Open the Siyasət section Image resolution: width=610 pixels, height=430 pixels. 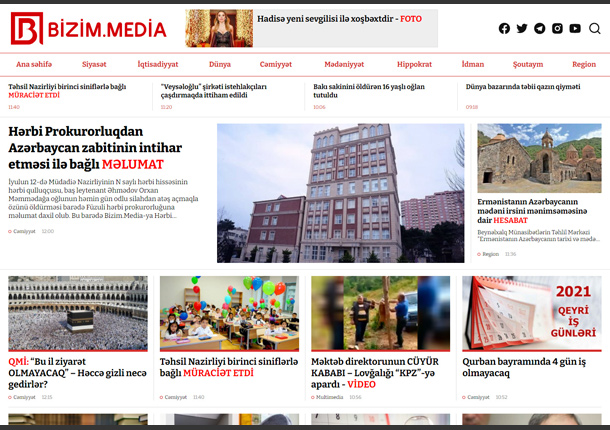coord(94,64)
